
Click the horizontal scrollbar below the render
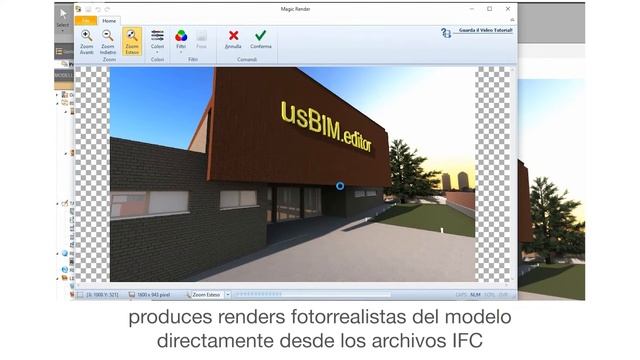click(292, 285)
